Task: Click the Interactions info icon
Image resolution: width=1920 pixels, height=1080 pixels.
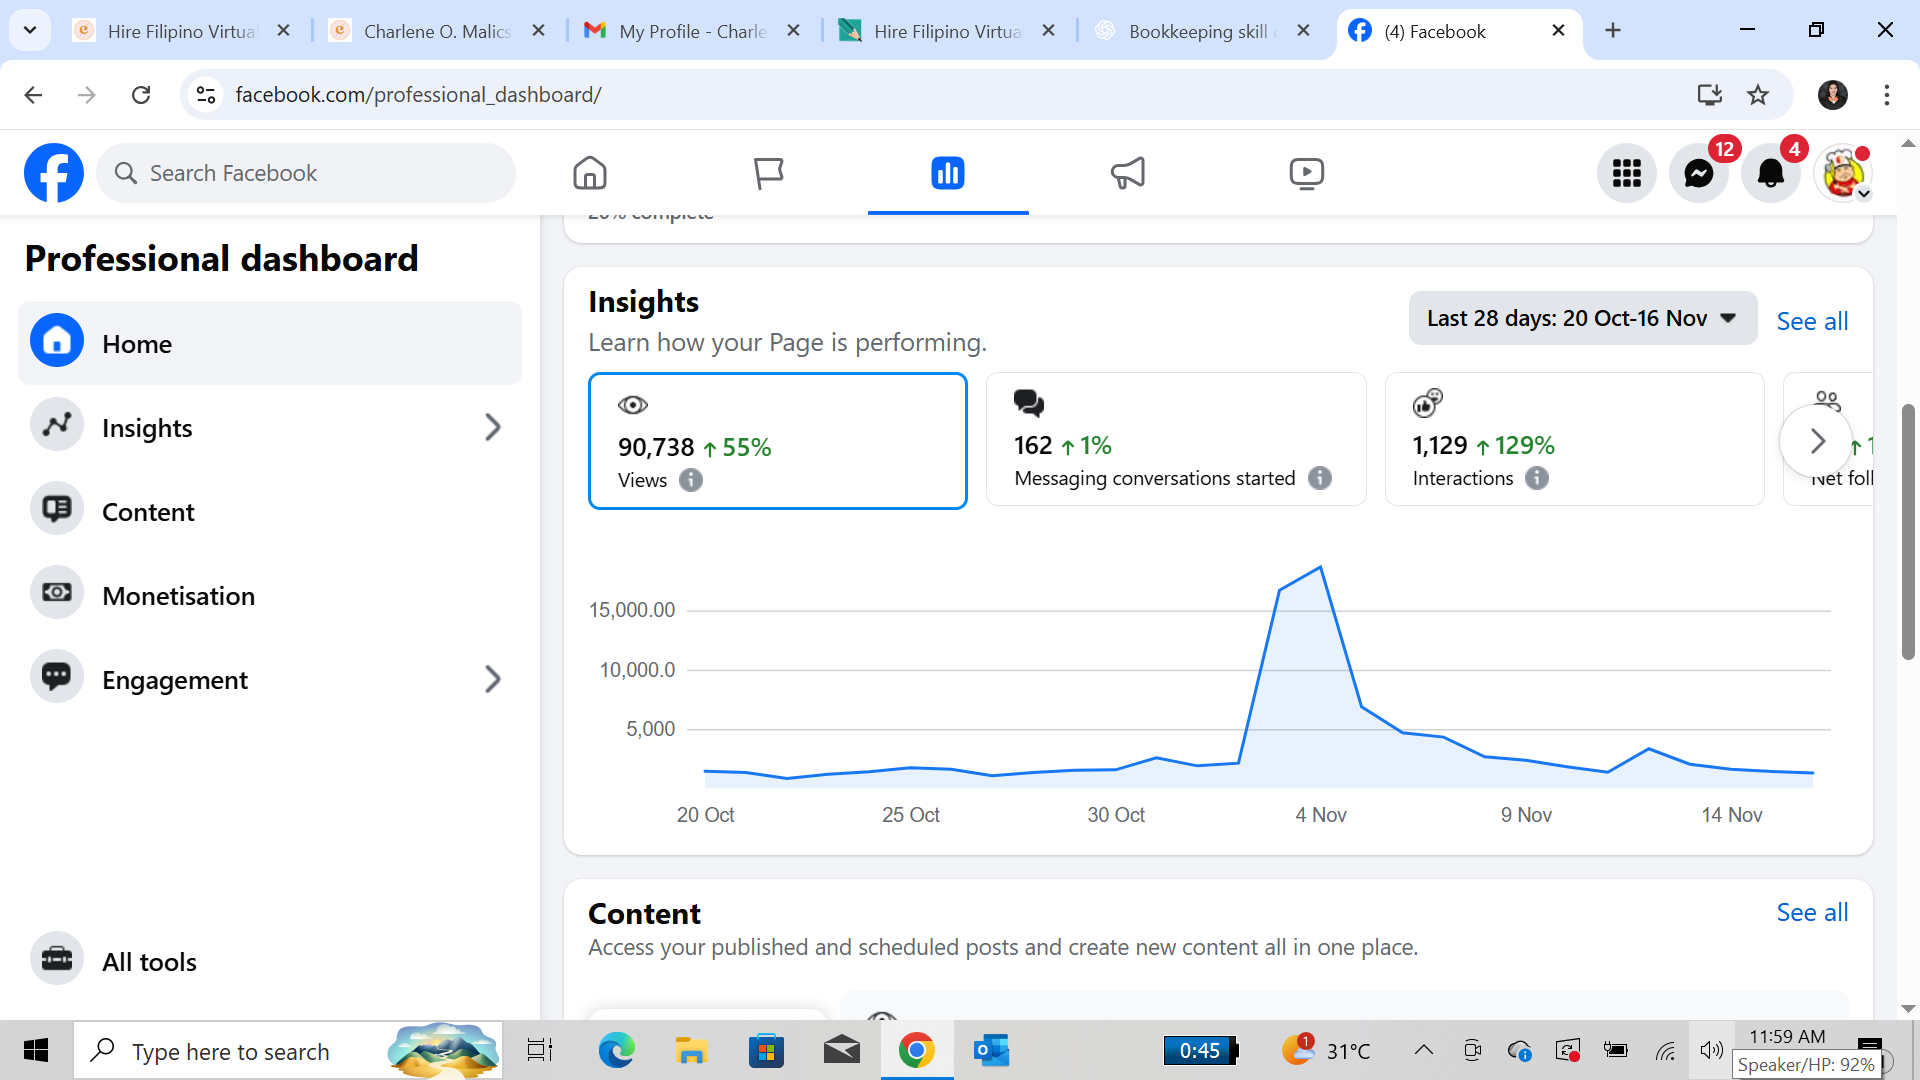Action: click(x=1537, y=478)
